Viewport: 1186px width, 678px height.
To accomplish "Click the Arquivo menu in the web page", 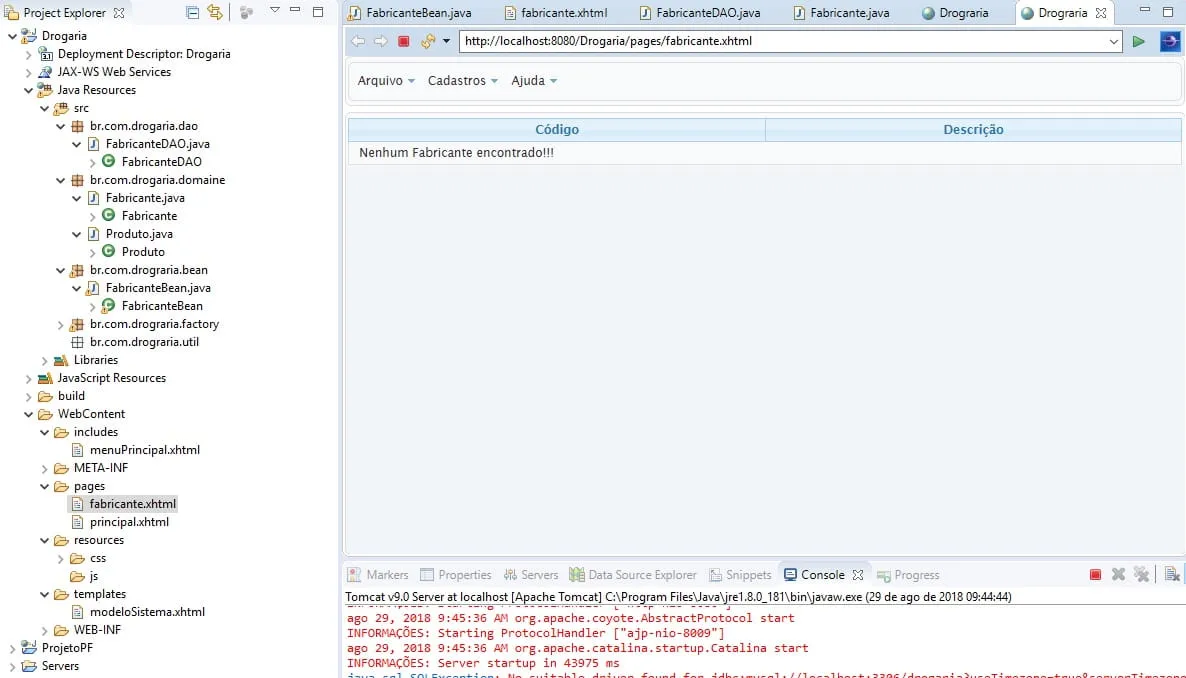I will pos(386,80).
